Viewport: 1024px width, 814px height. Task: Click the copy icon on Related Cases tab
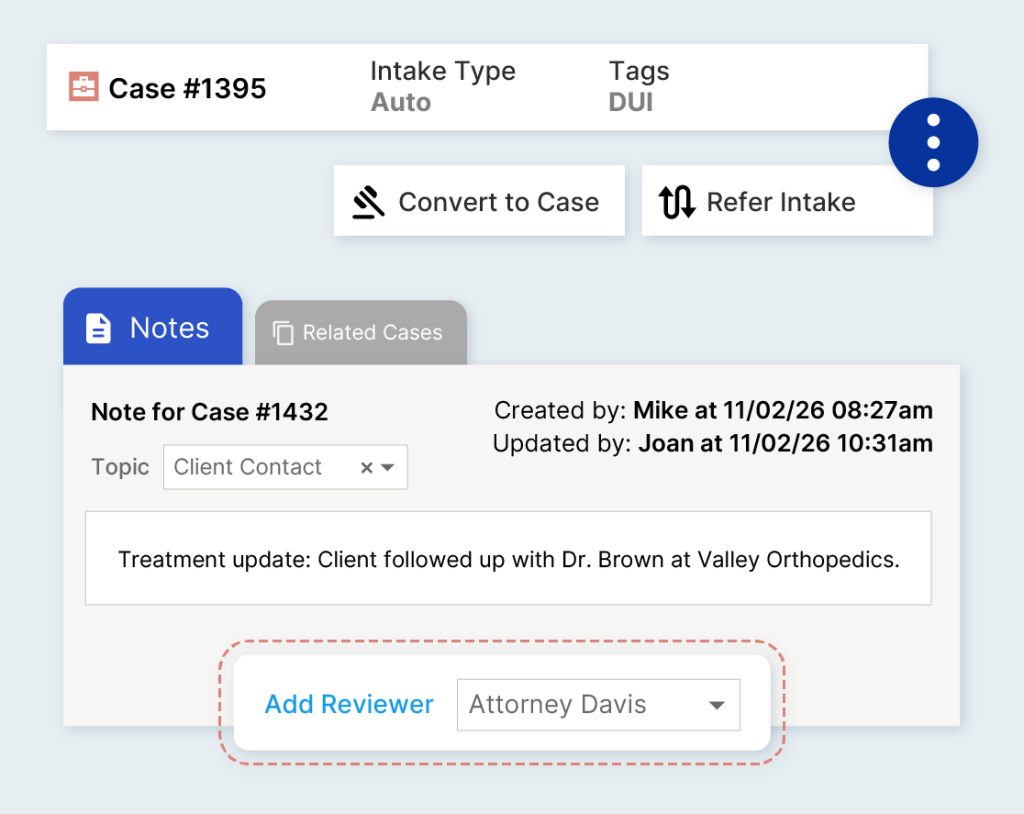pos(283,333)
